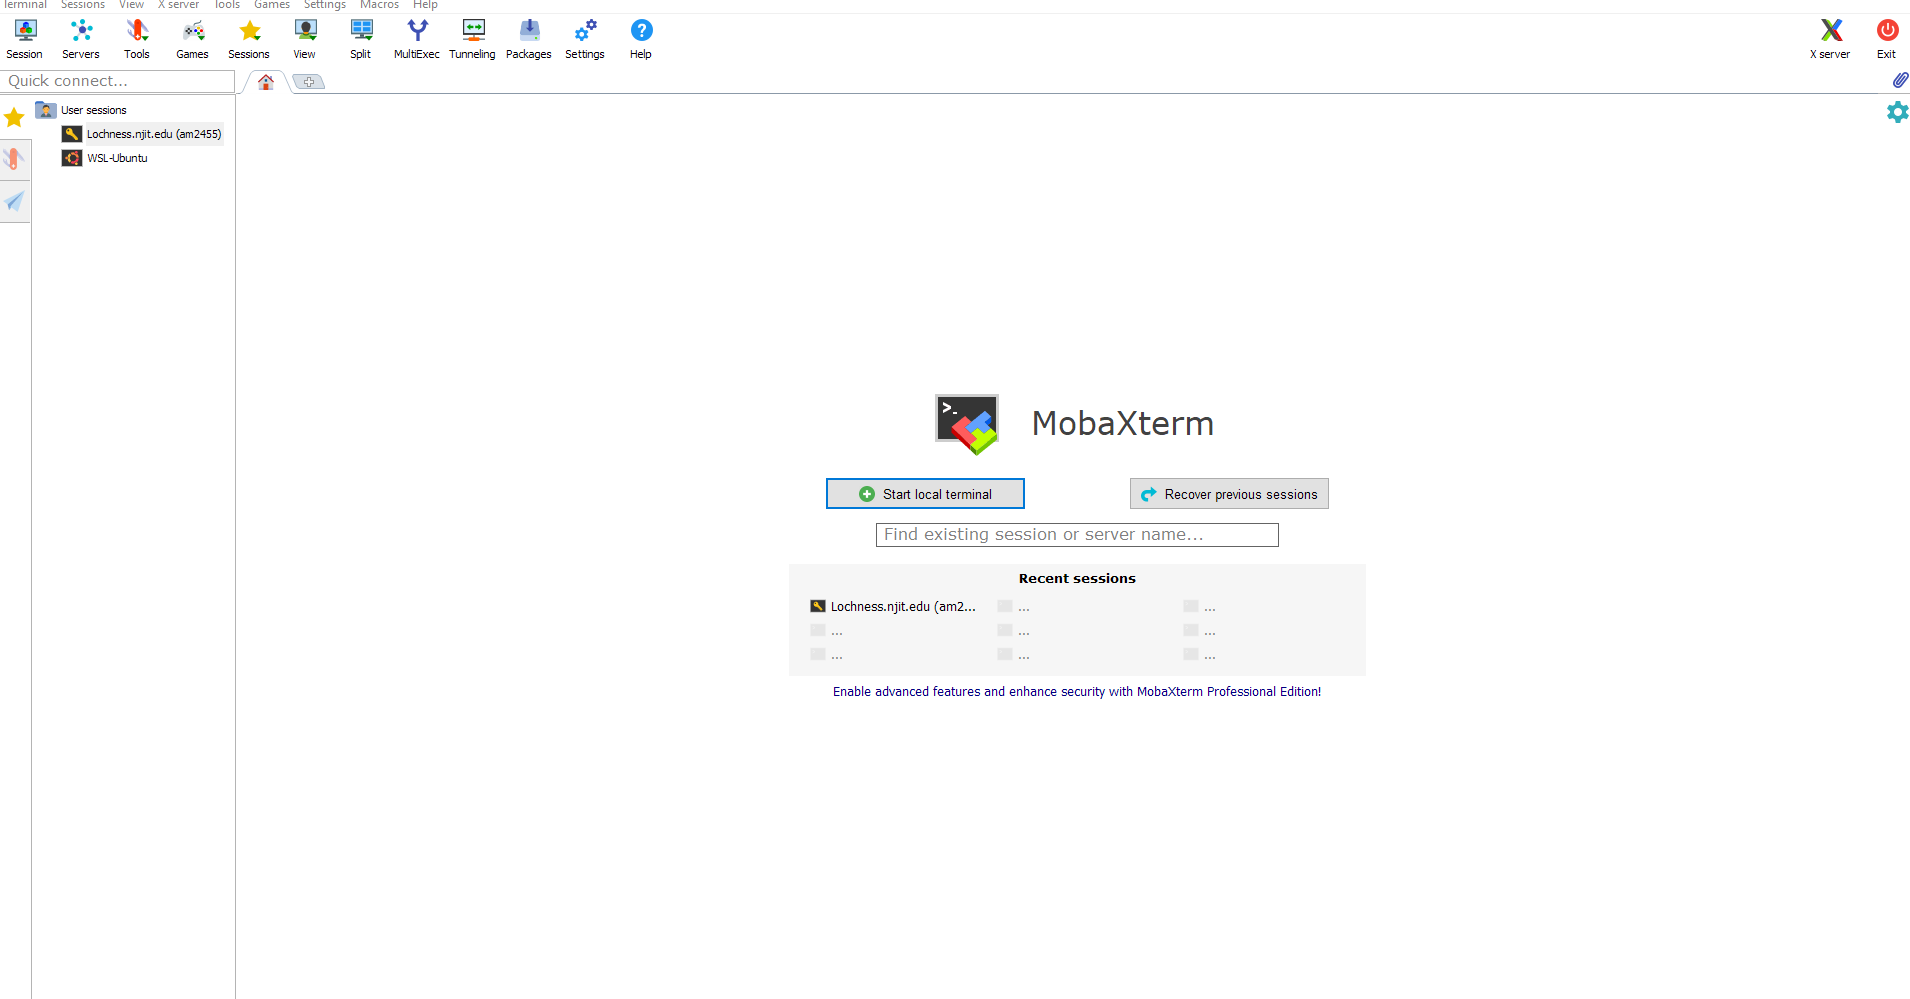Open the Terminal menu
Image resolution: width=1910 pixels, height=999 pixels.
tap(26, 5)
